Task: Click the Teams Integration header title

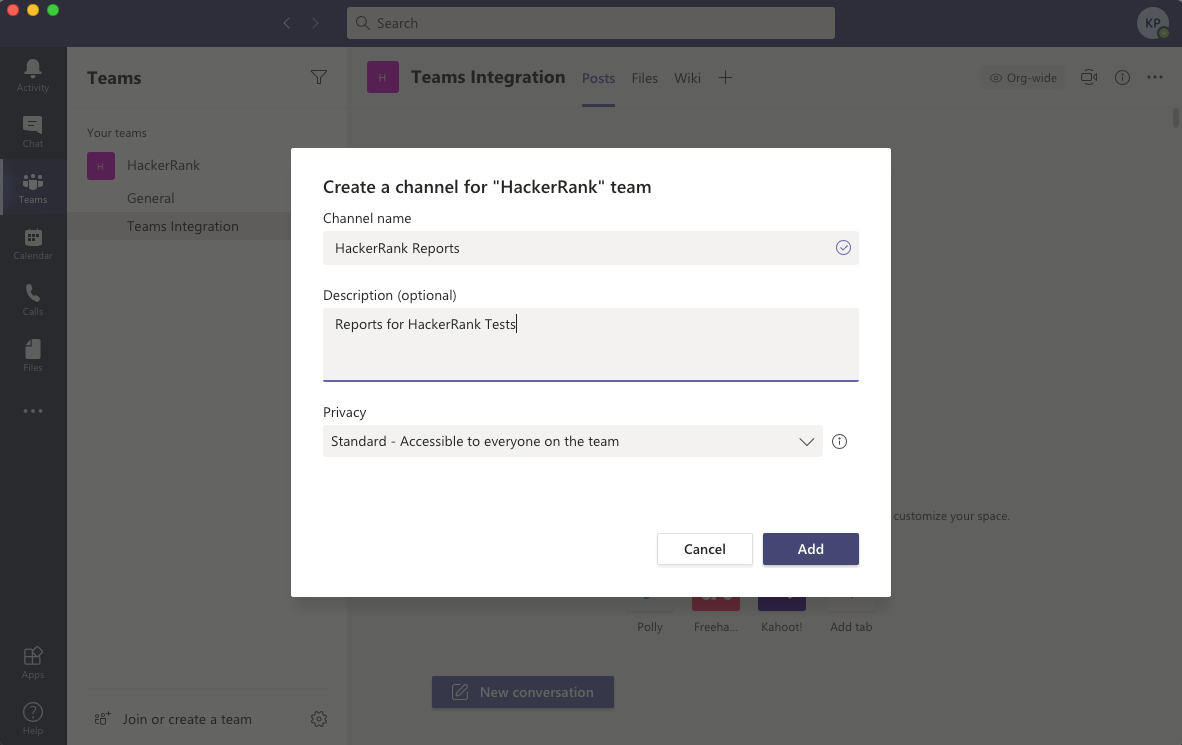Action: [488, 77]
